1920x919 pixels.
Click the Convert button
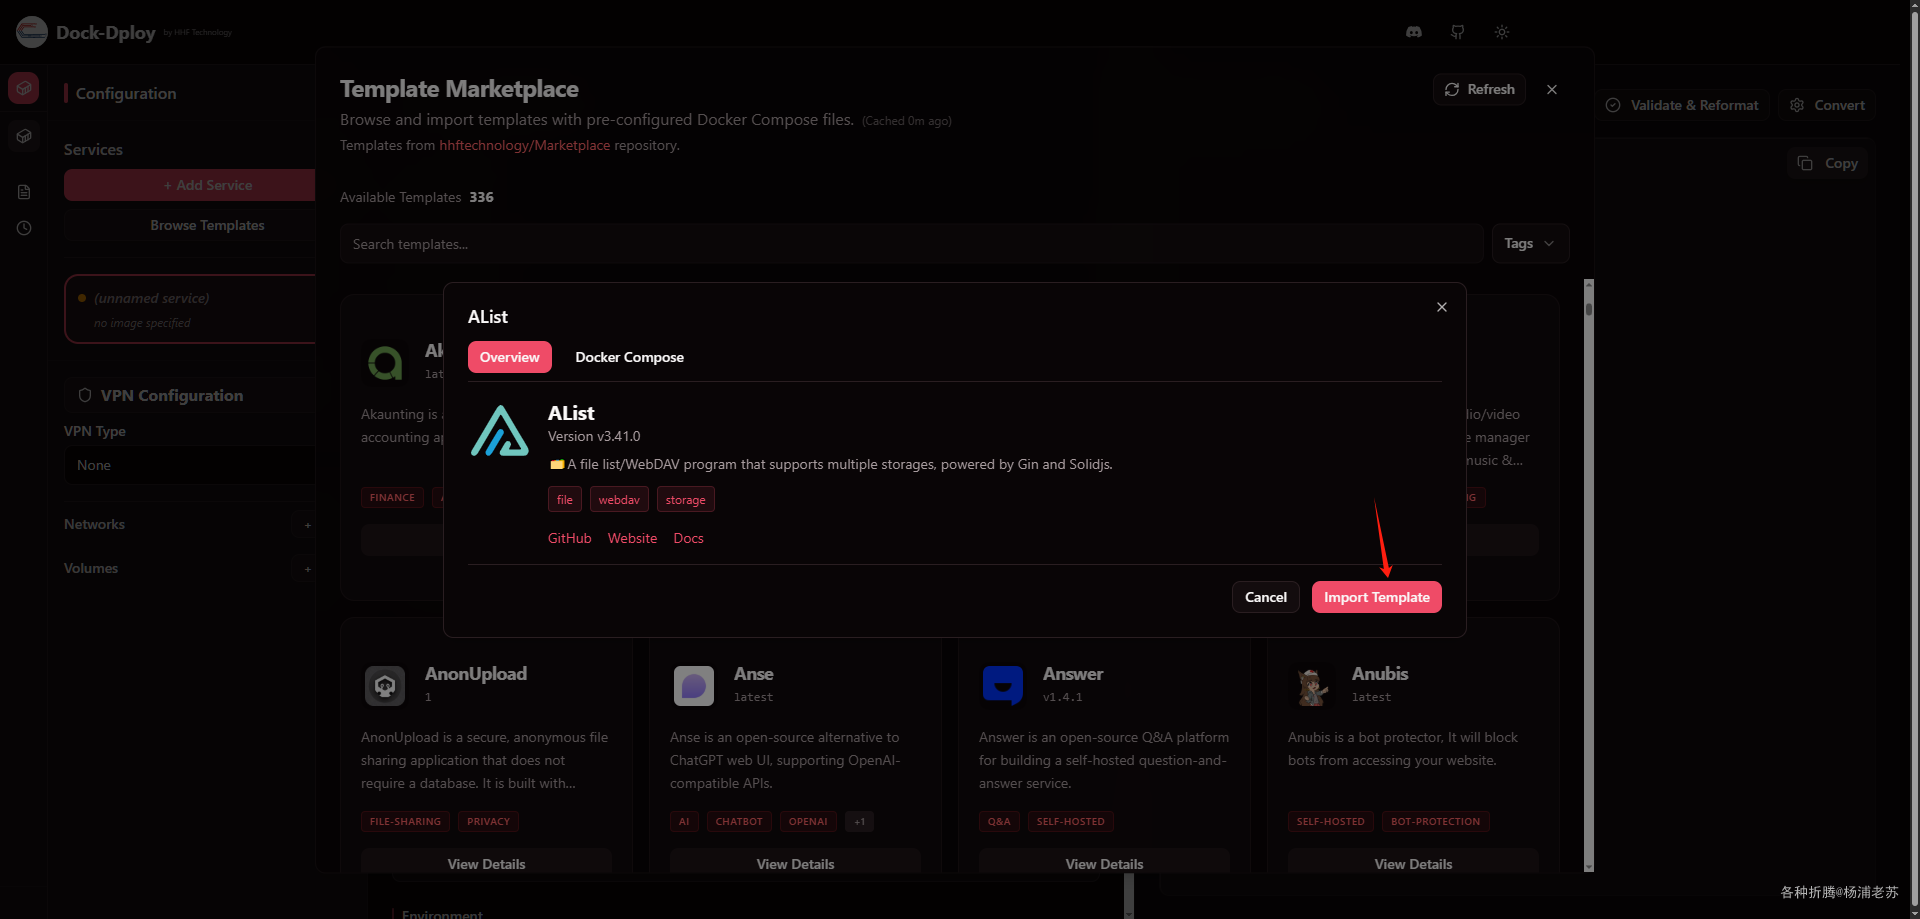(x=1827, y=105)
